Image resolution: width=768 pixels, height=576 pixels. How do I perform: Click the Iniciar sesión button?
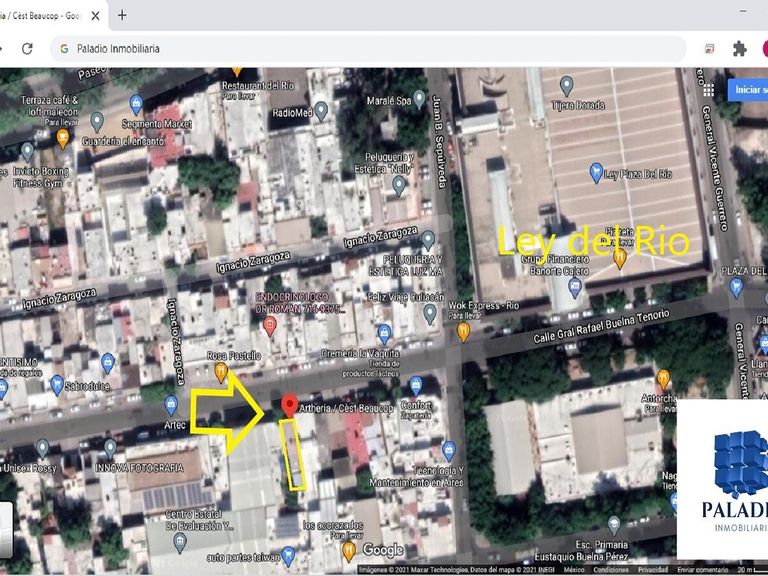click(748, 90)
